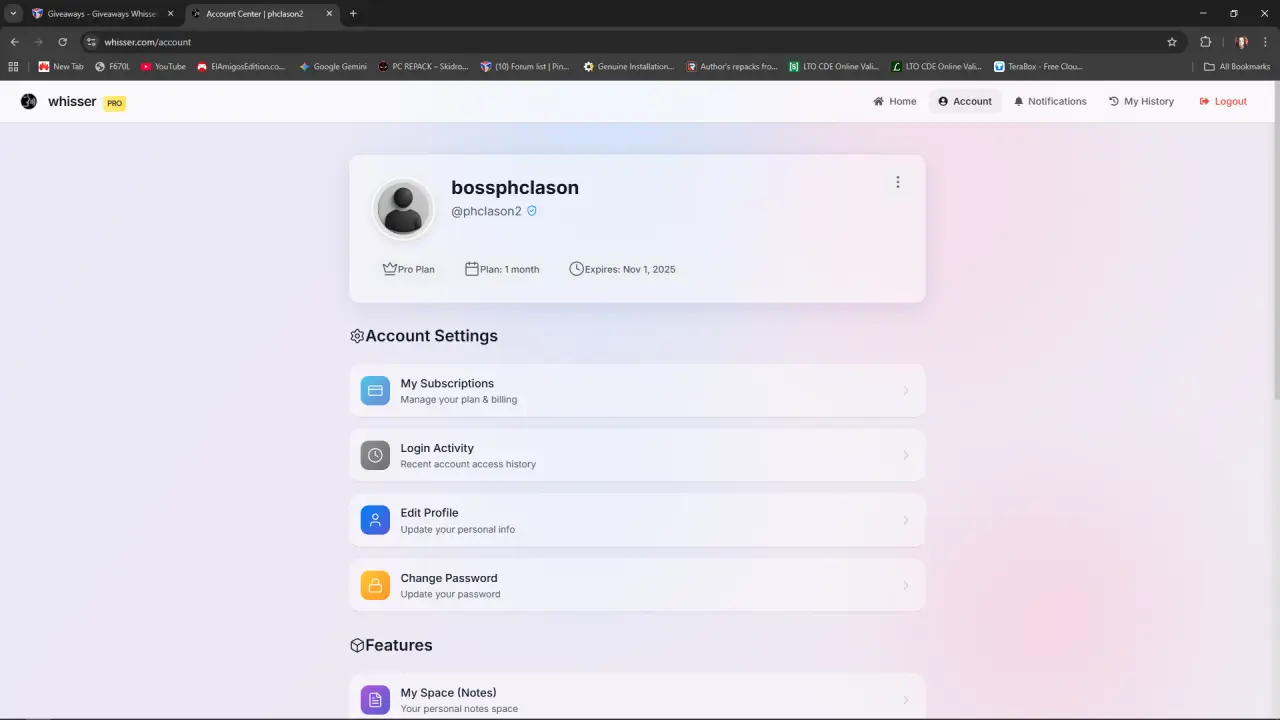Open Edit Profile row chevron
The image size is (1280, 720).
[x=906, y=520]
